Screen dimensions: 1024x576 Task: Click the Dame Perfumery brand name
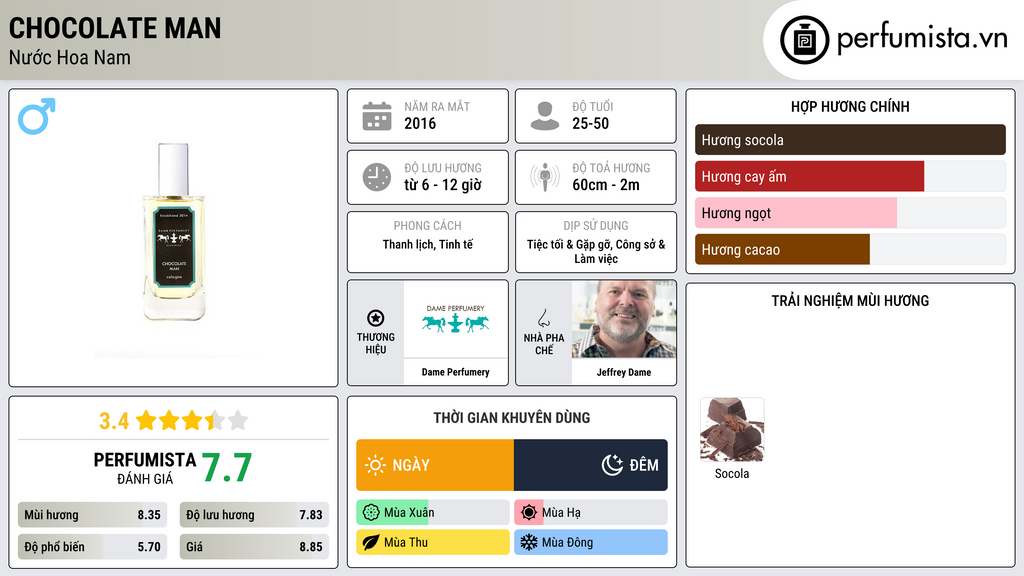[x=455, y=372]
